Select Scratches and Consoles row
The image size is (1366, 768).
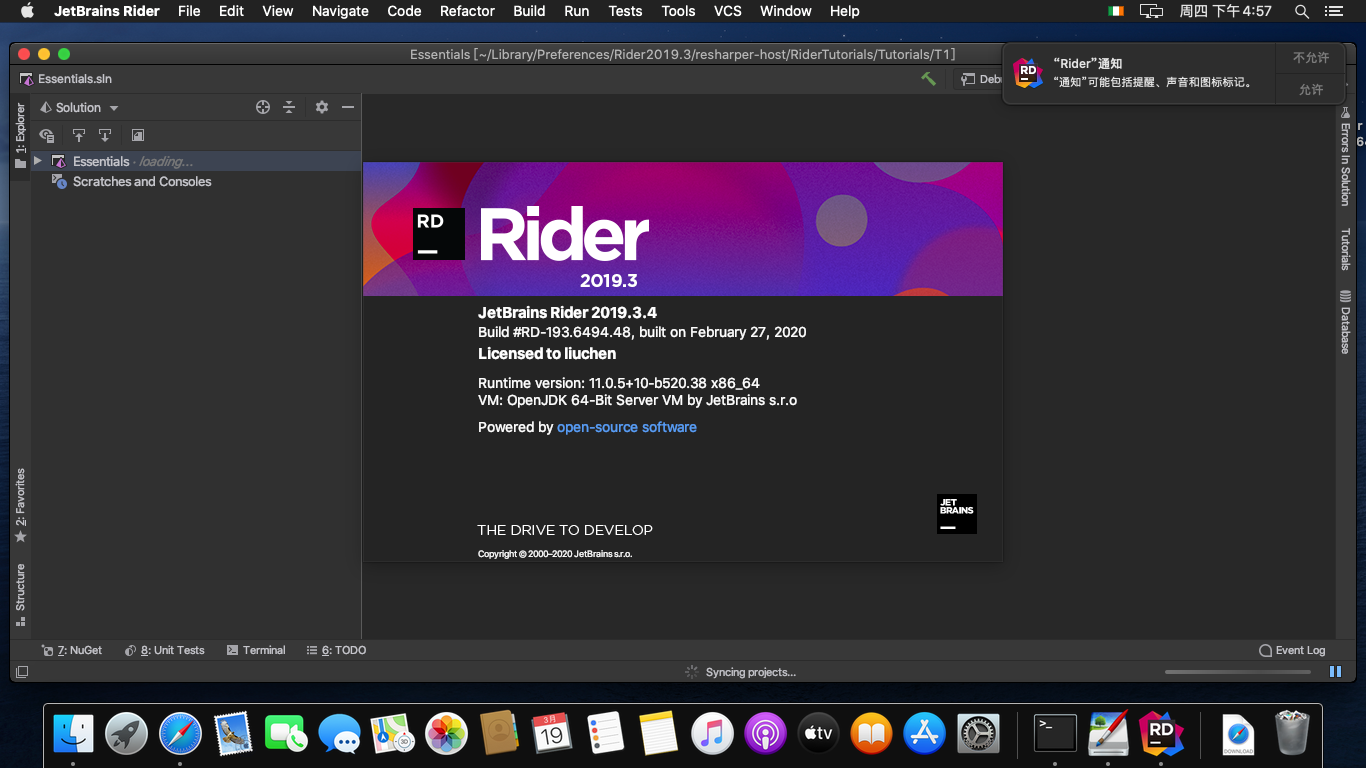tap(142, 181)
